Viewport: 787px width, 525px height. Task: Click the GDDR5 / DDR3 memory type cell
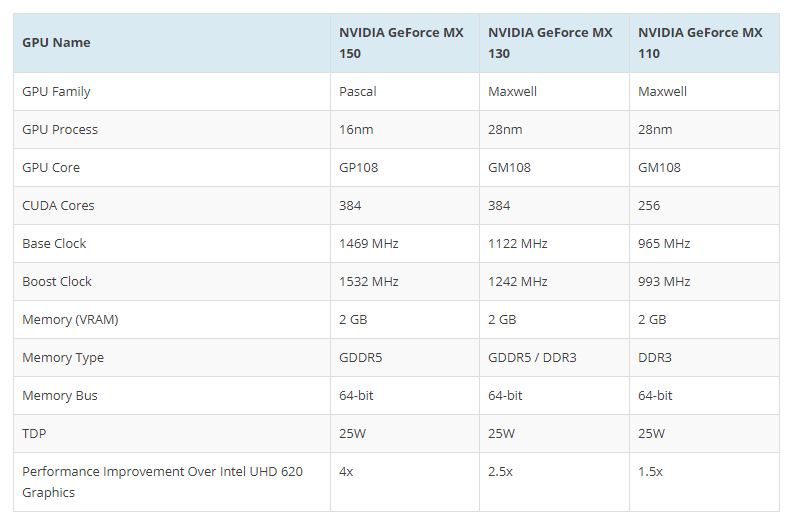(x=533, y=357)
